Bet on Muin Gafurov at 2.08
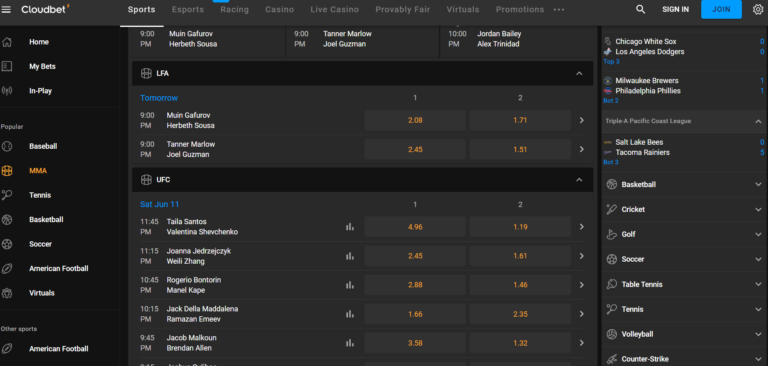The width and height of the screenshot is (768, 366). 415,120
